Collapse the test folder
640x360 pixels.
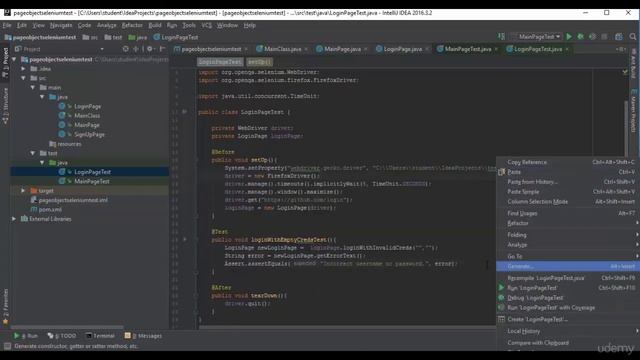click(x=33, y=153)
